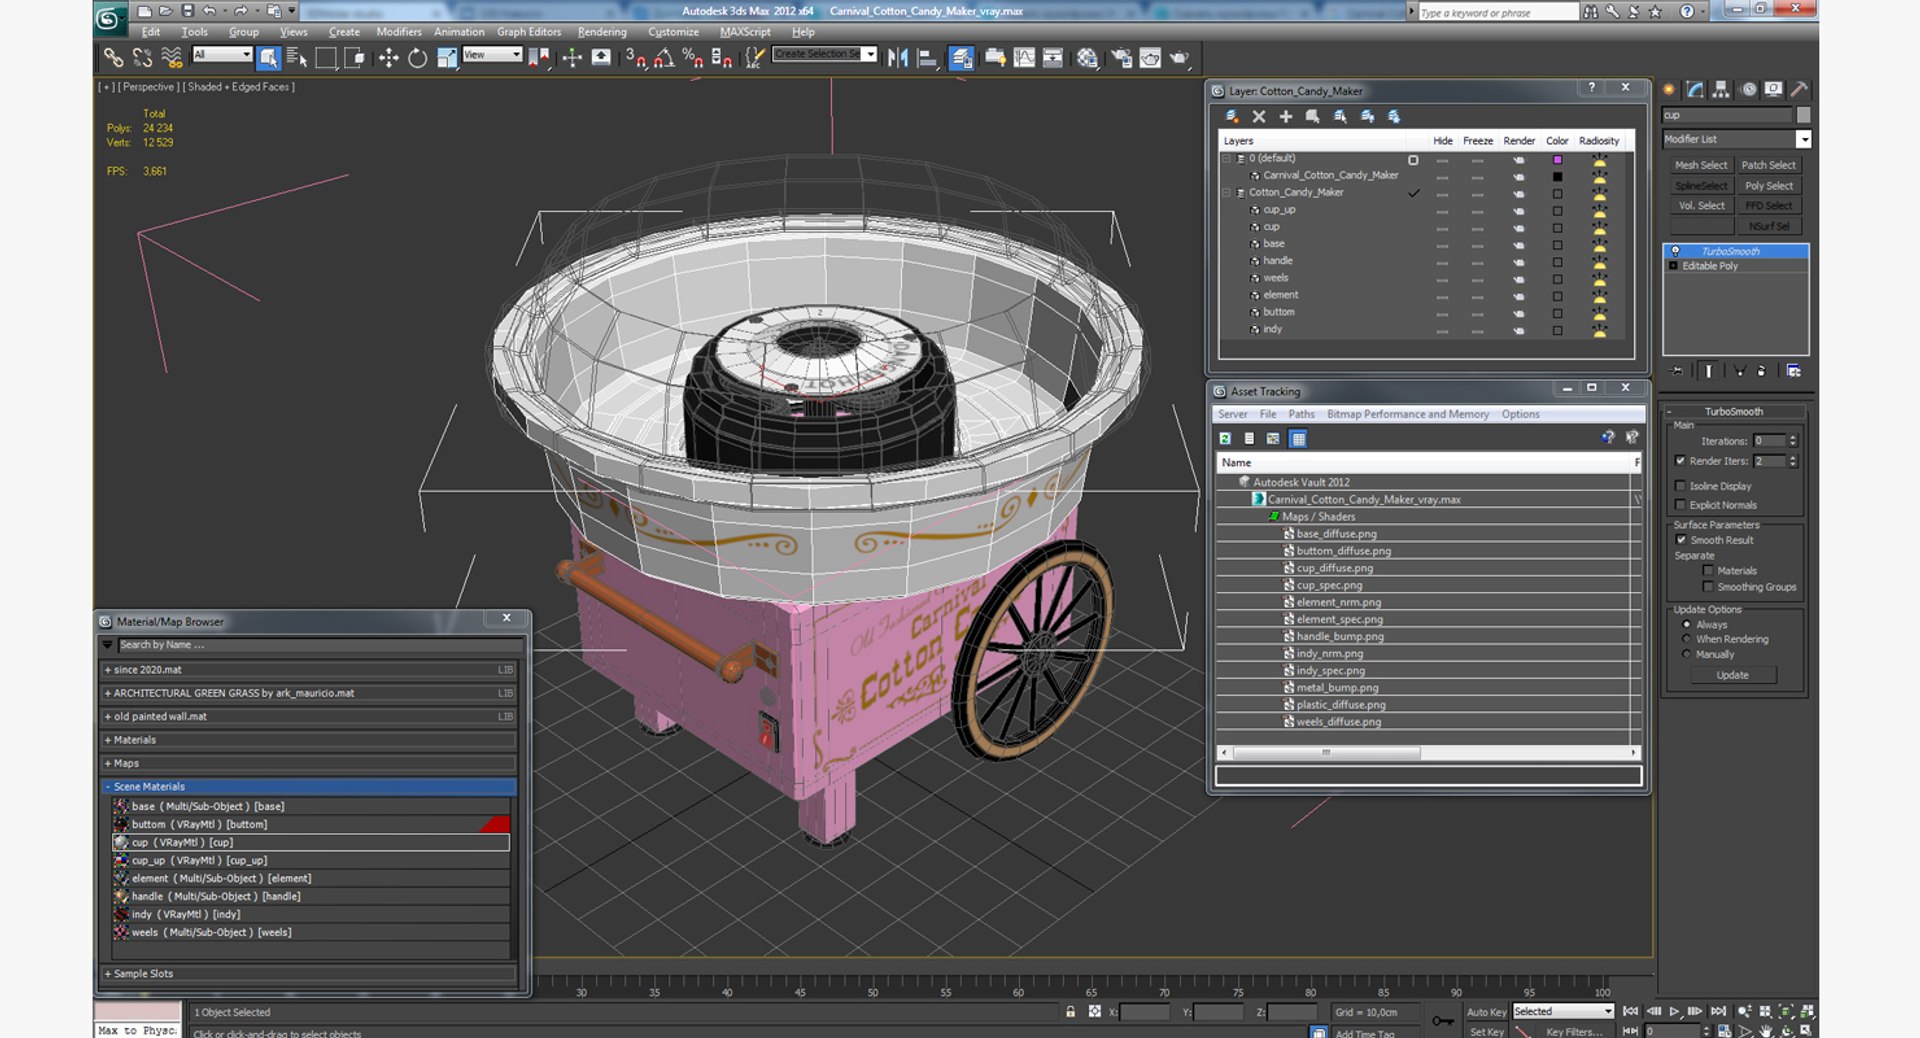Click the Play Animation button
The width and height of the screenshot is (1920, 1038).
1675,1012
